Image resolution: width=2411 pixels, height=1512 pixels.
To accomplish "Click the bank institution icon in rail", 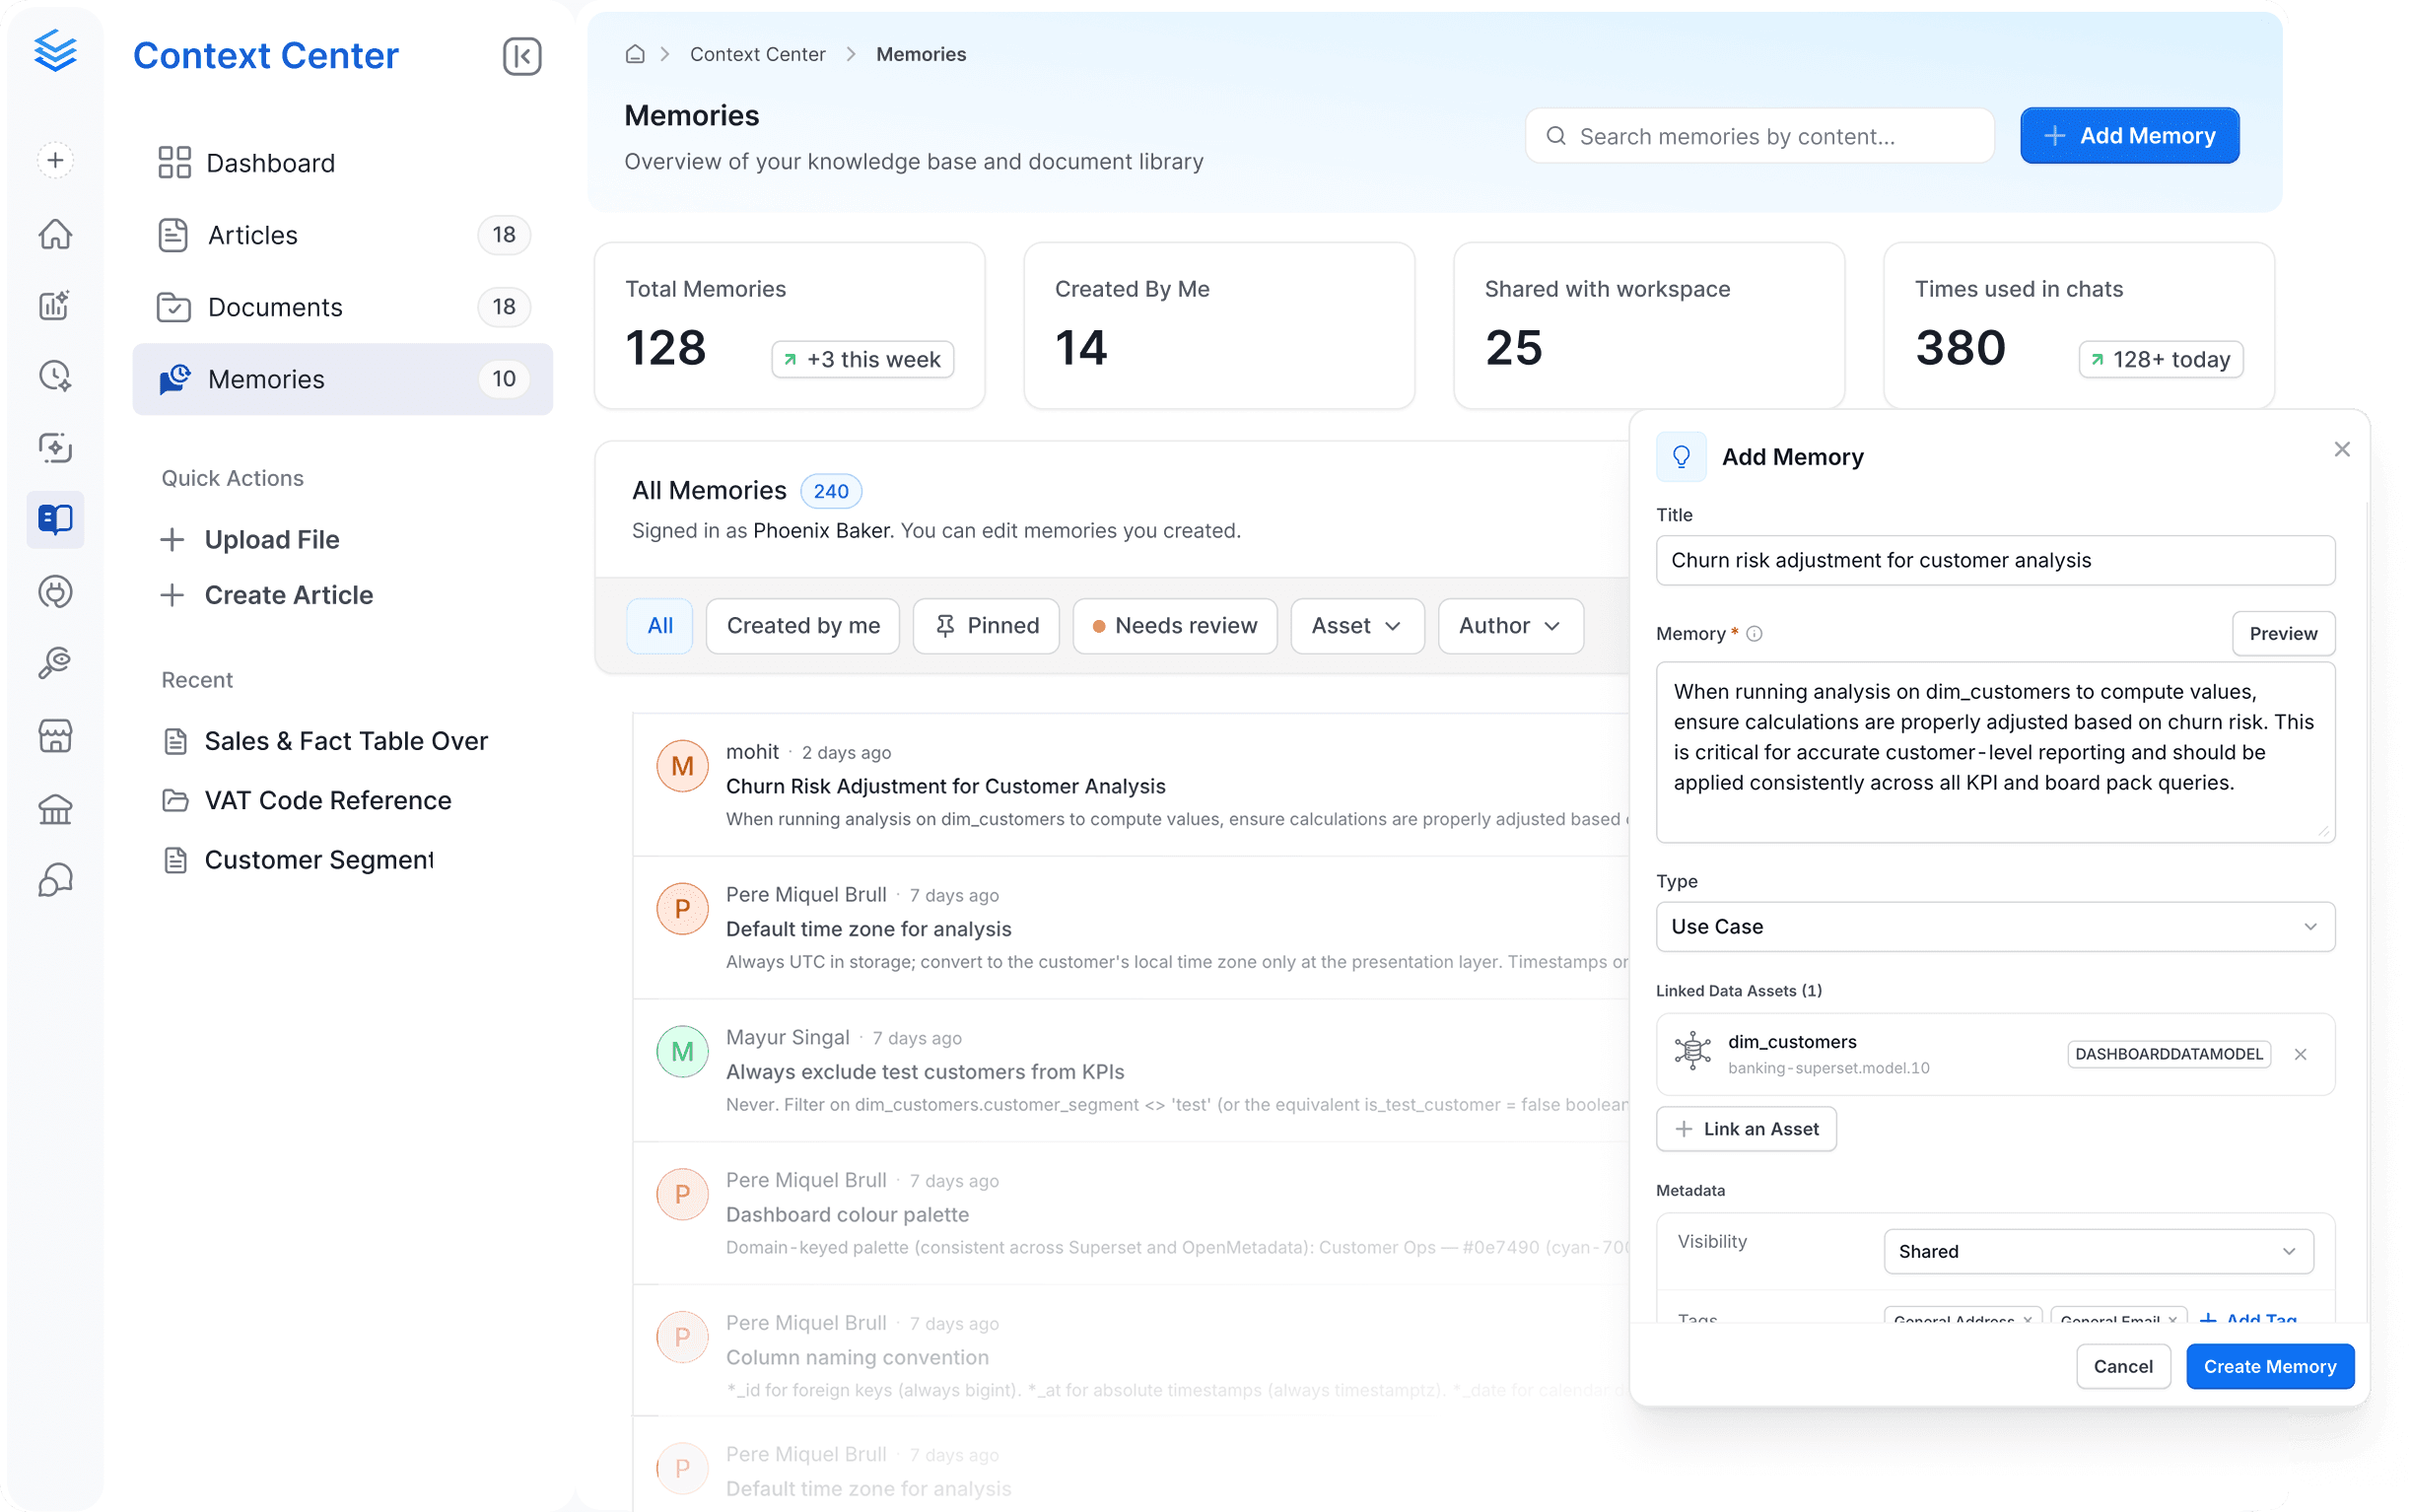I will click(x=55, y=808).
